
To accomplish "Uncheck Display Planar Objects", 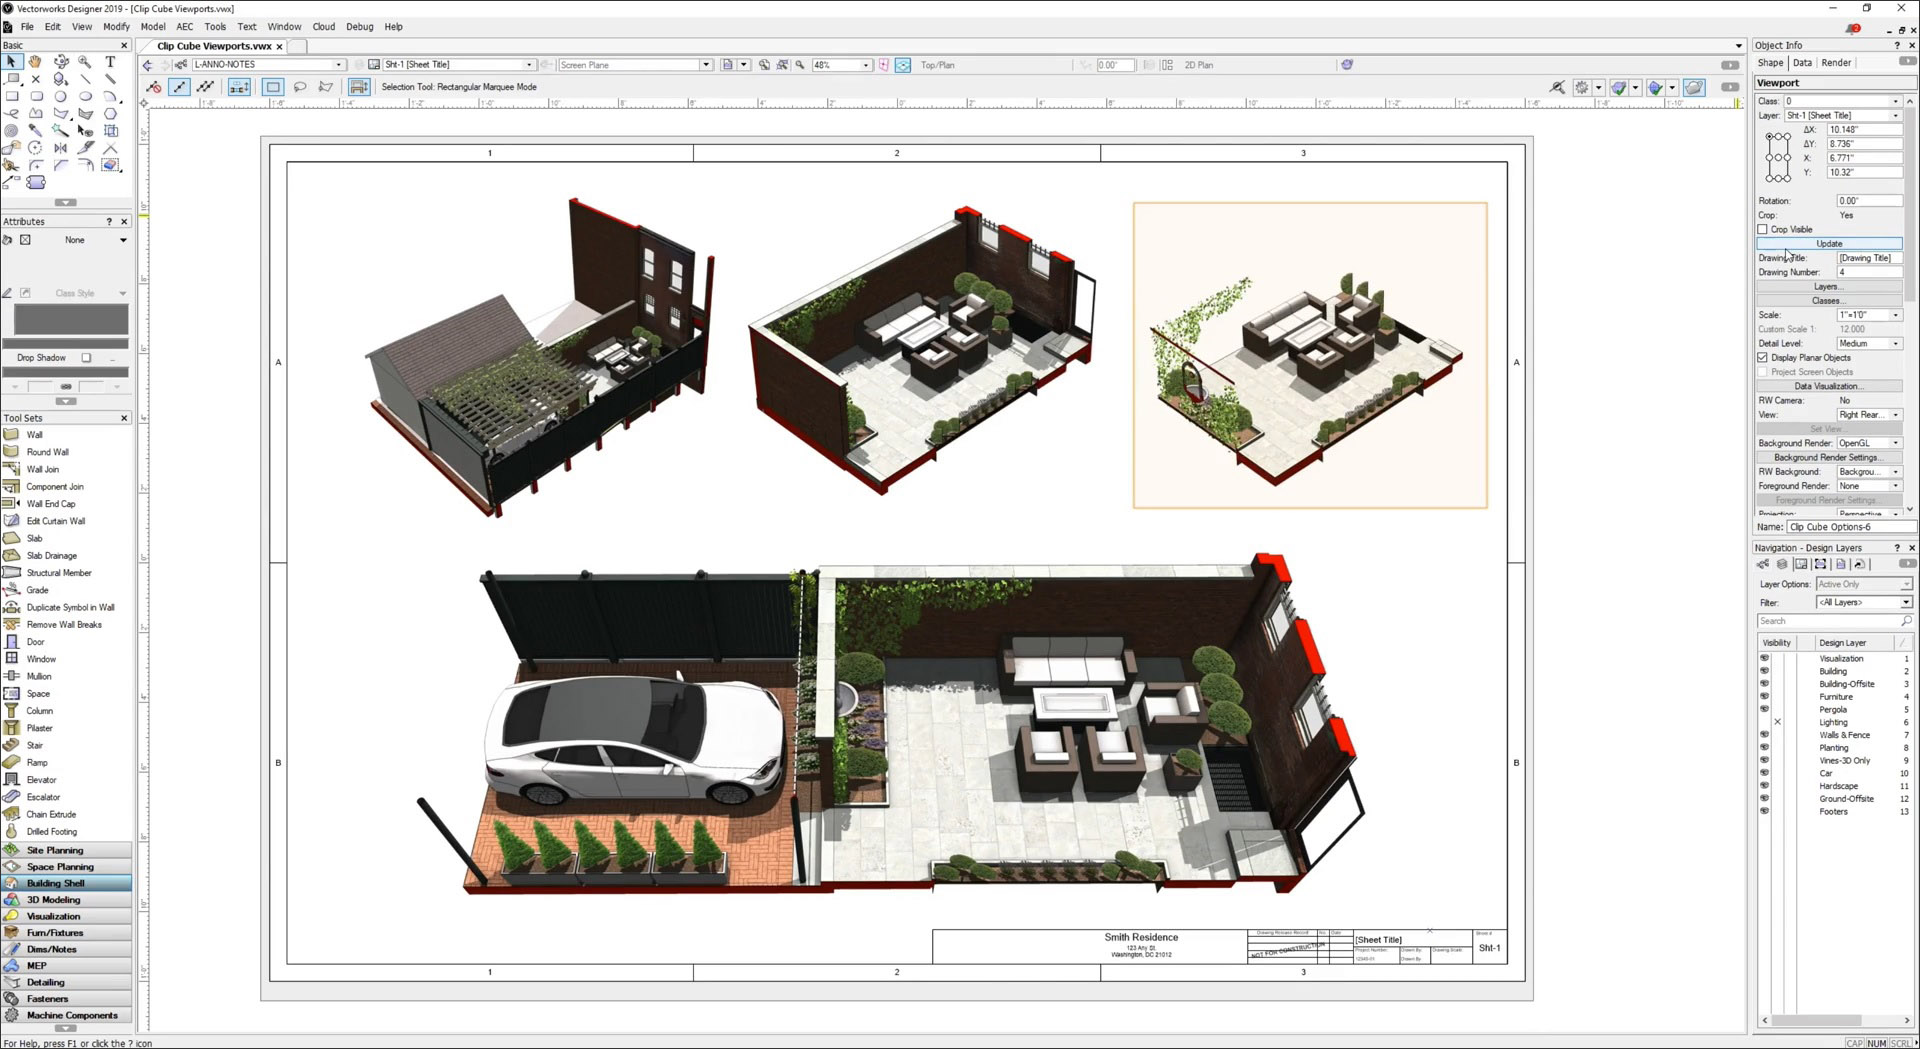I will coord(1763,358).
